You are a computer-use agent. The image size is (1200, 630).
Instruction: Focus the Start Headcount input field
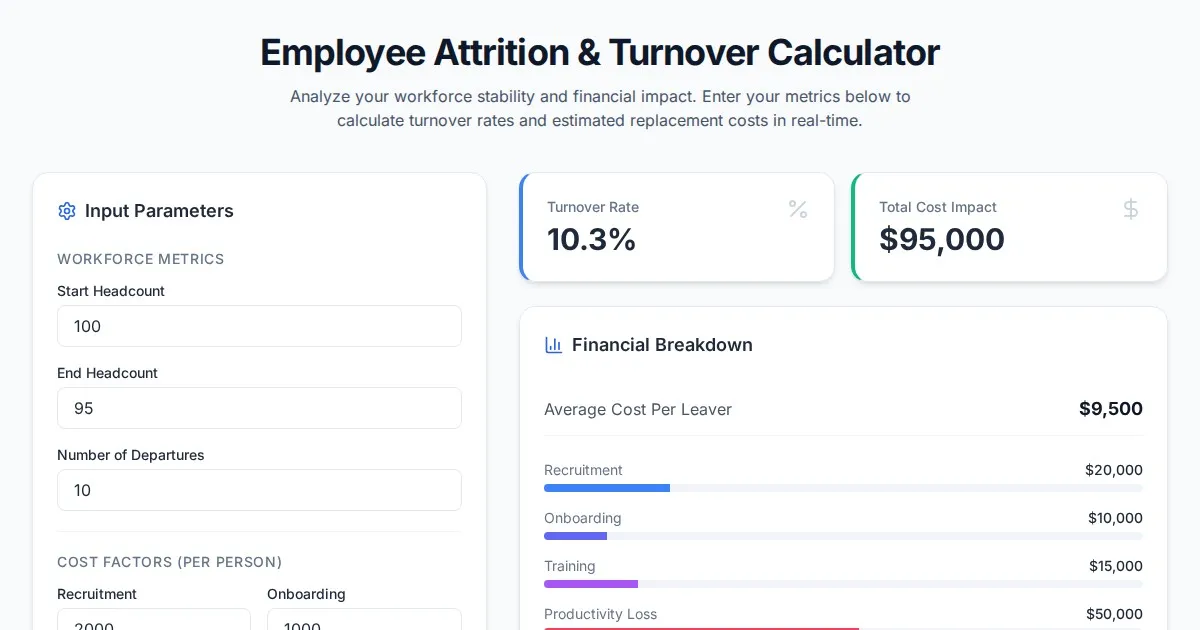pos(259,326)
